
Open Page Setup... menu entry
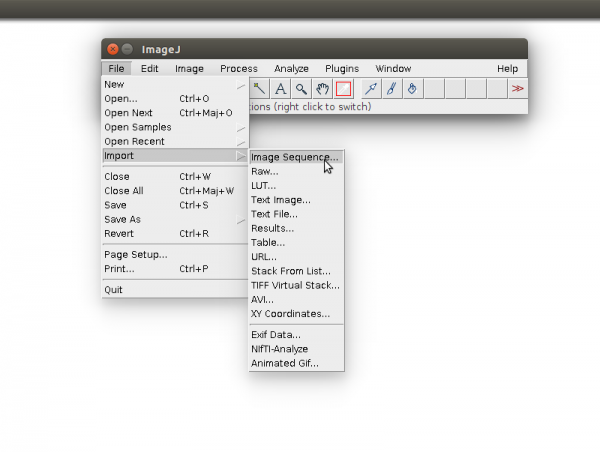coord(176,255)
